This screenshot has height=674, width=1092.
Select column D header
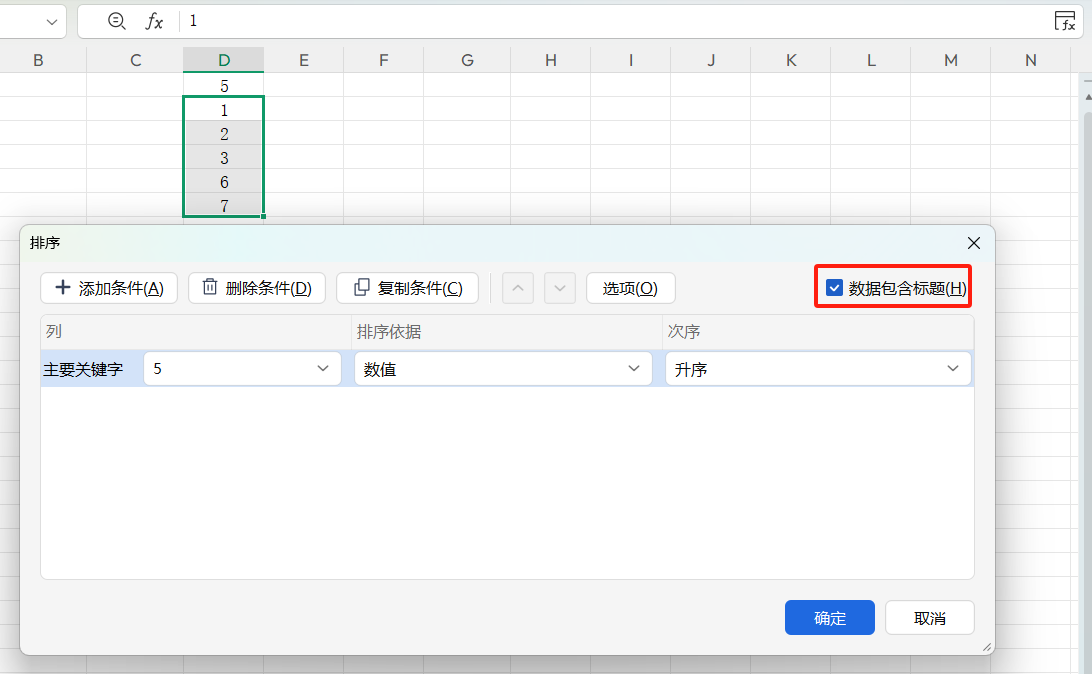point(223,59)
